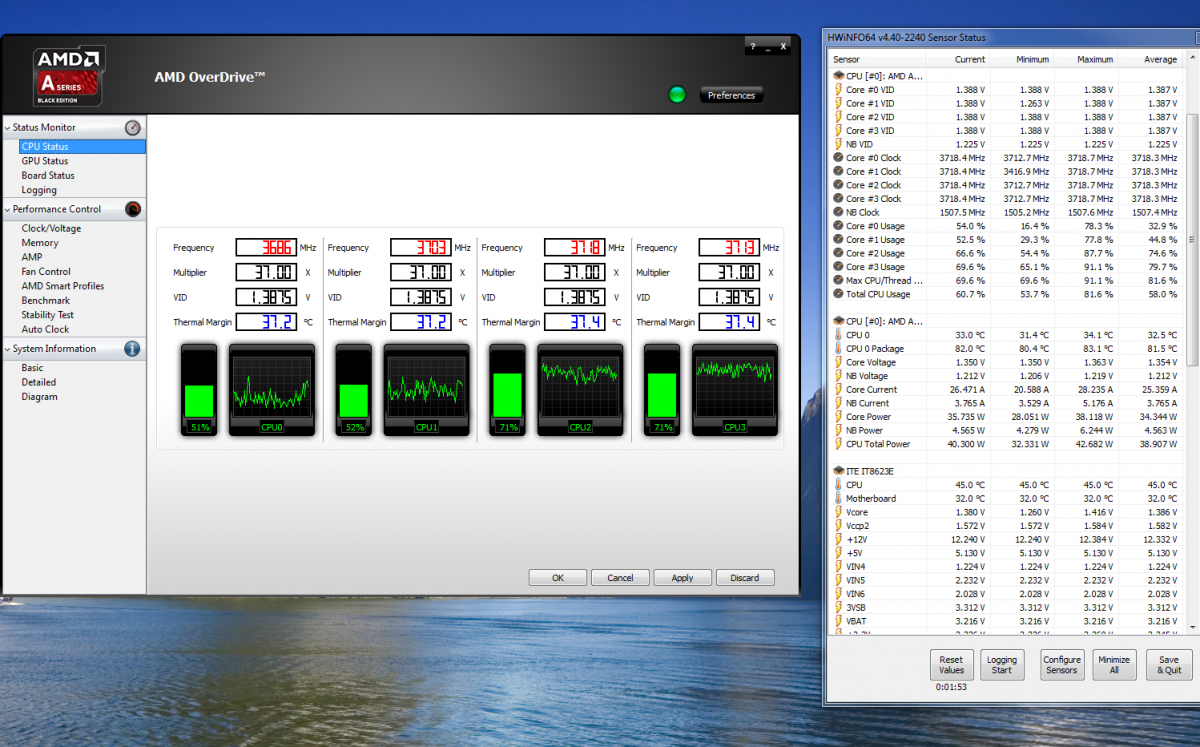Click the CPU0 usage history graph
Screen dimensions: 1200x747
pos(272,389)
